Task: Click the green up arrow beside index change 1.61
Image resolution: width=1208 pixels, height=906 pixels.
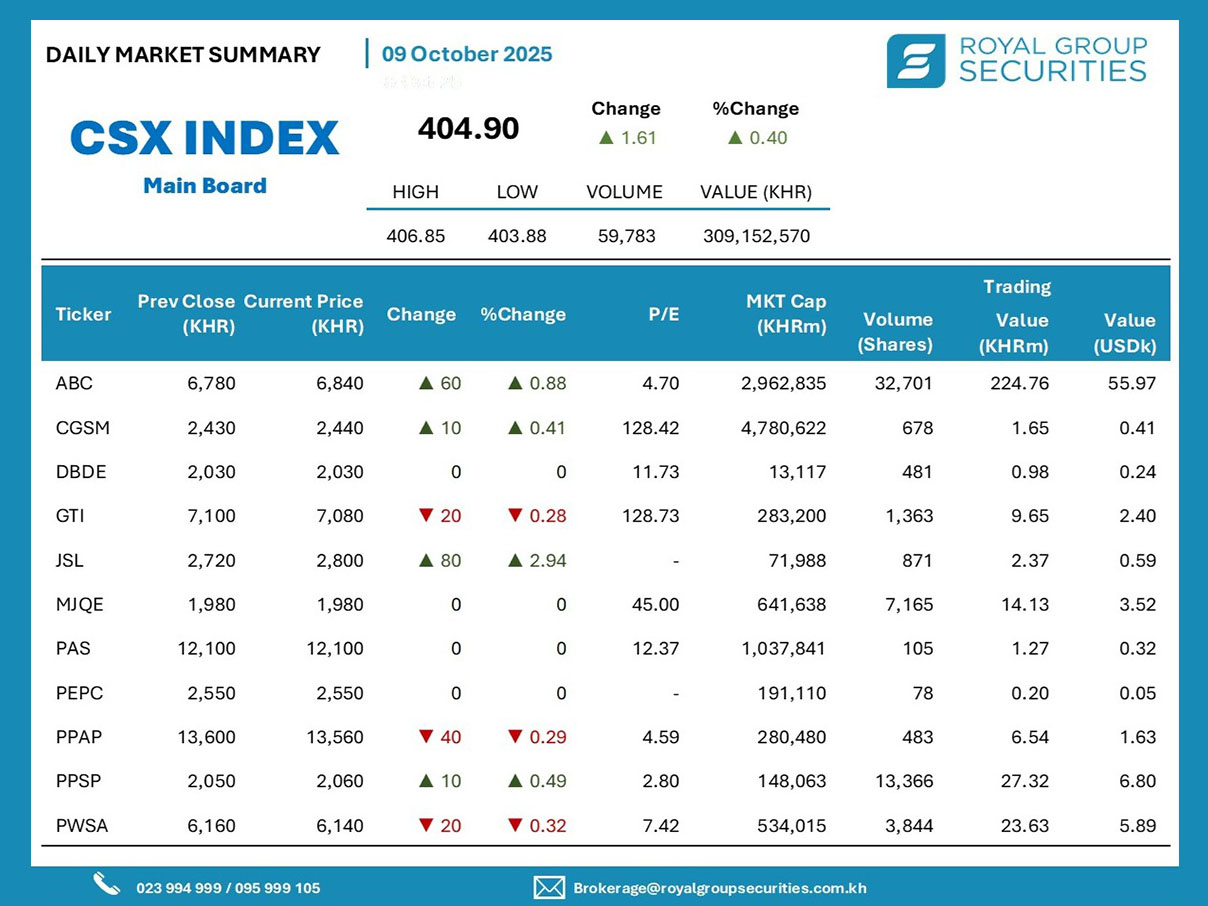Action: click(605, 138)
